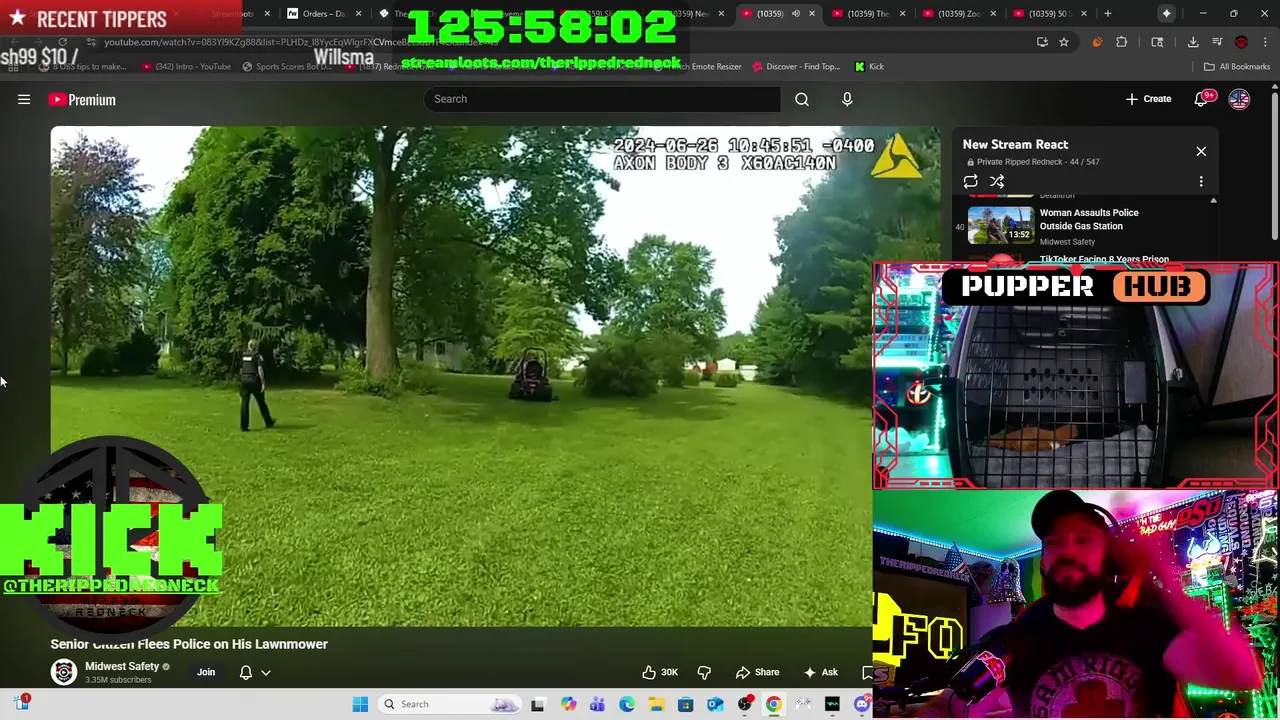This screenshot has height=720, width=1280.
Task: Open OBS Studio from the taskbar
Action: point(745,704)
